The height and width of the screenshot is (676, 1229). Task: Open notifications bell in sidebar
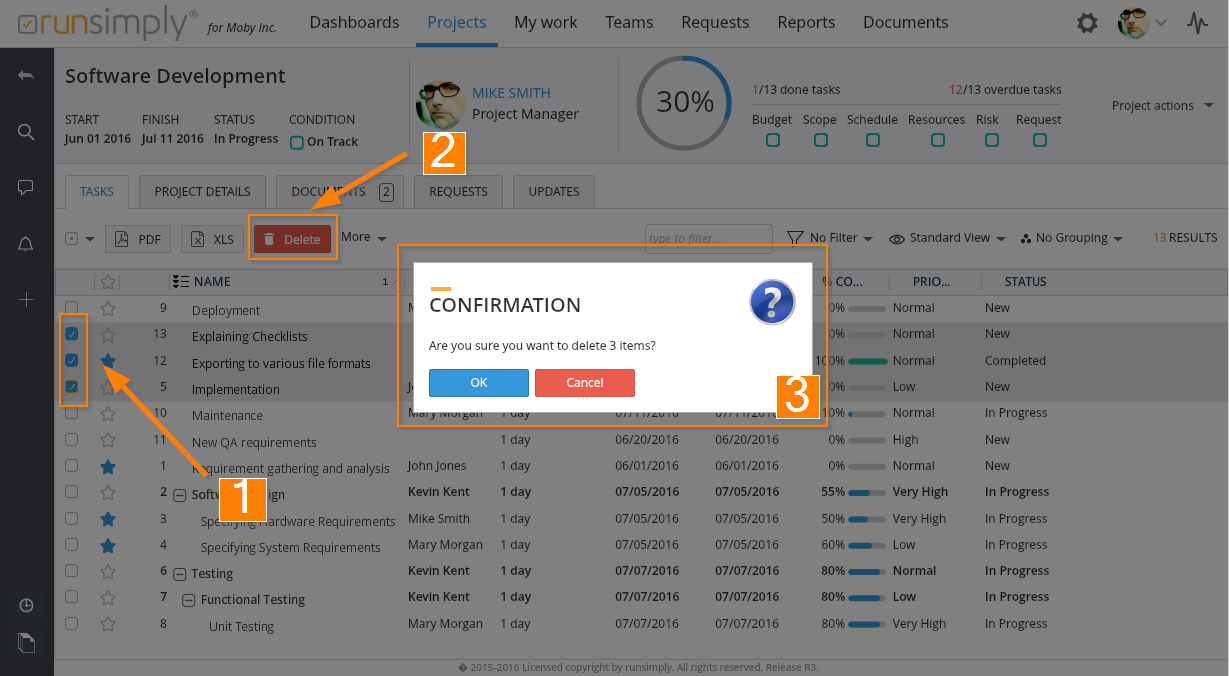tap(26, 244)
